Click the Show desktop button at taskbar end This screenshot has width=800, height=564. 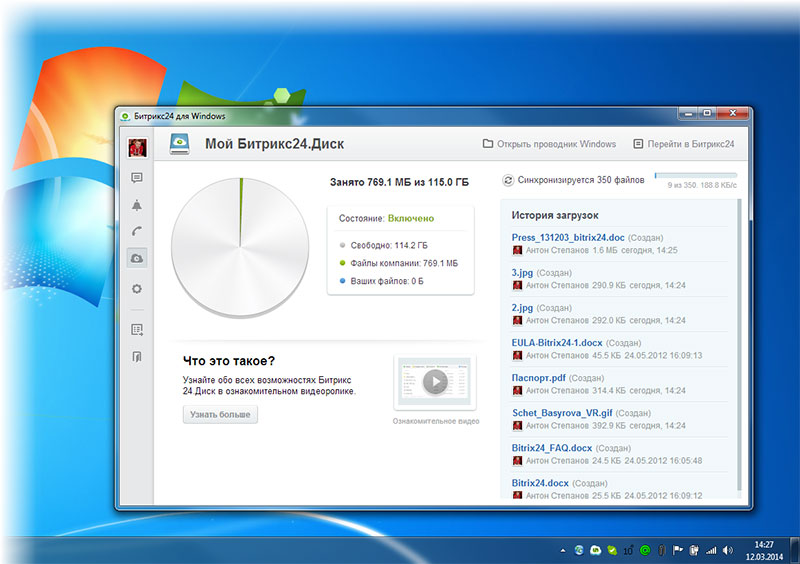point(795,550)
